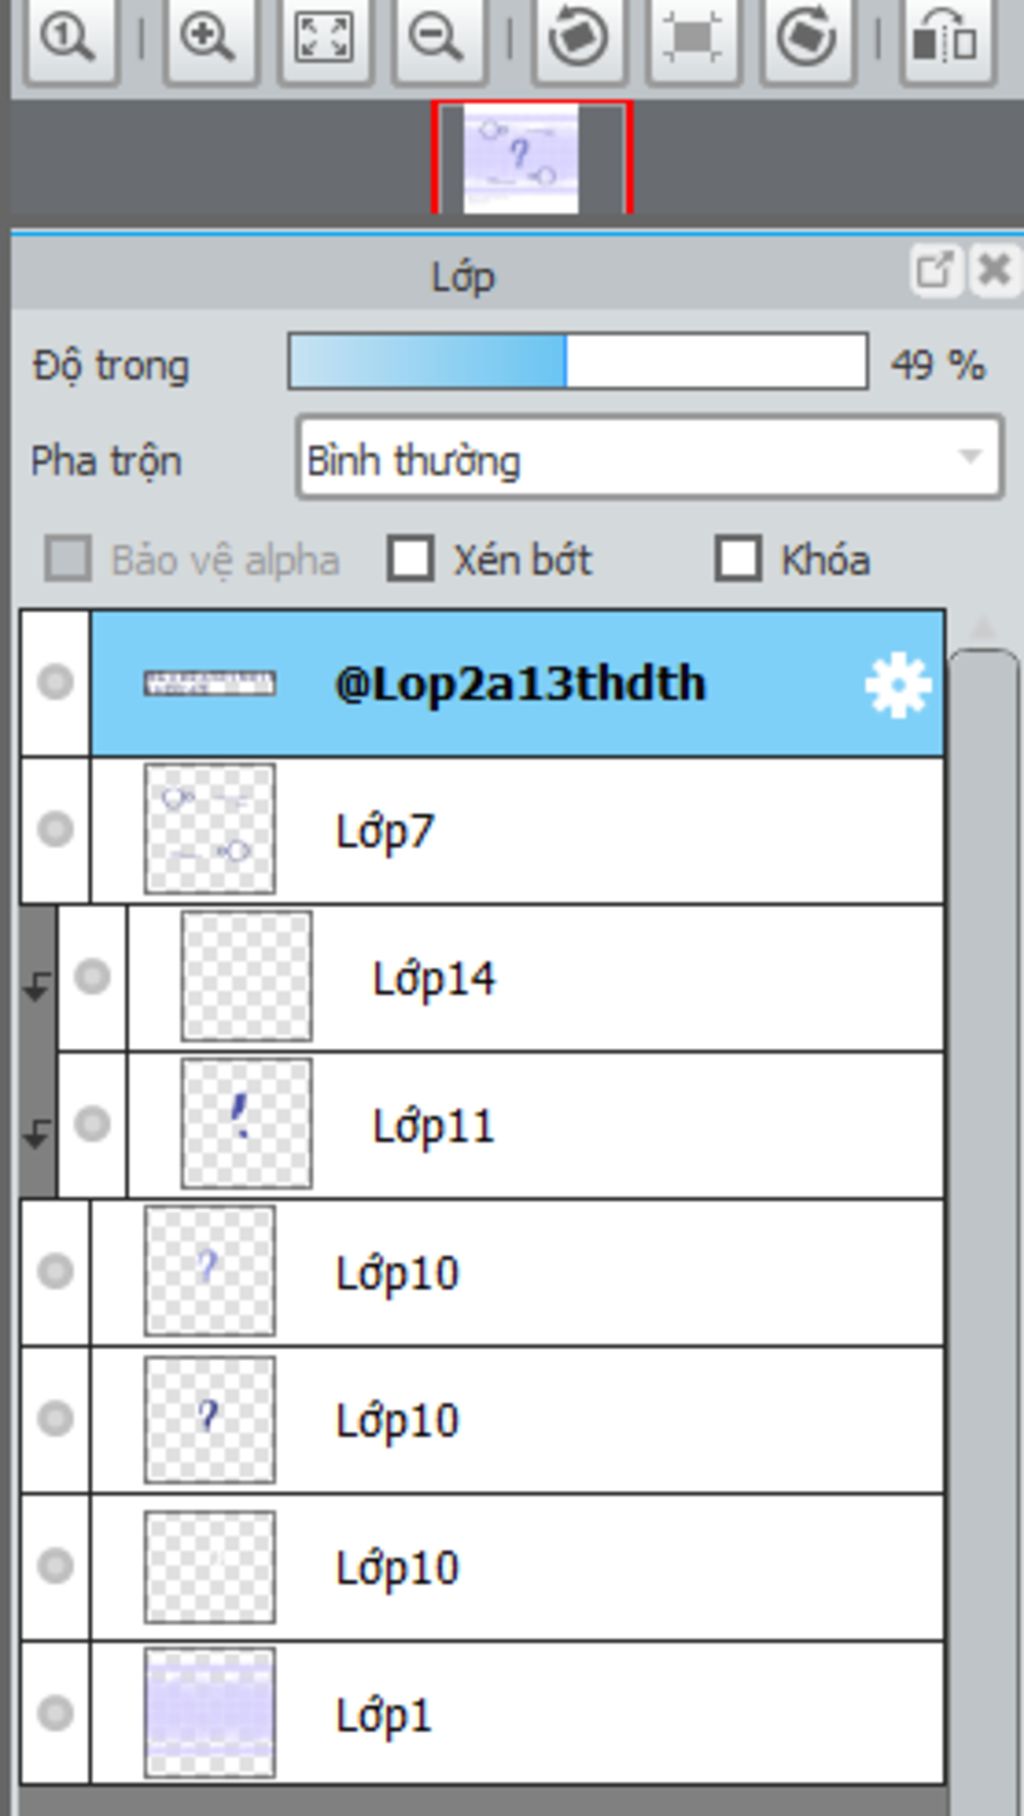Reset canvas rotation icon
1024x1816 pixels.
coord(693,37)
